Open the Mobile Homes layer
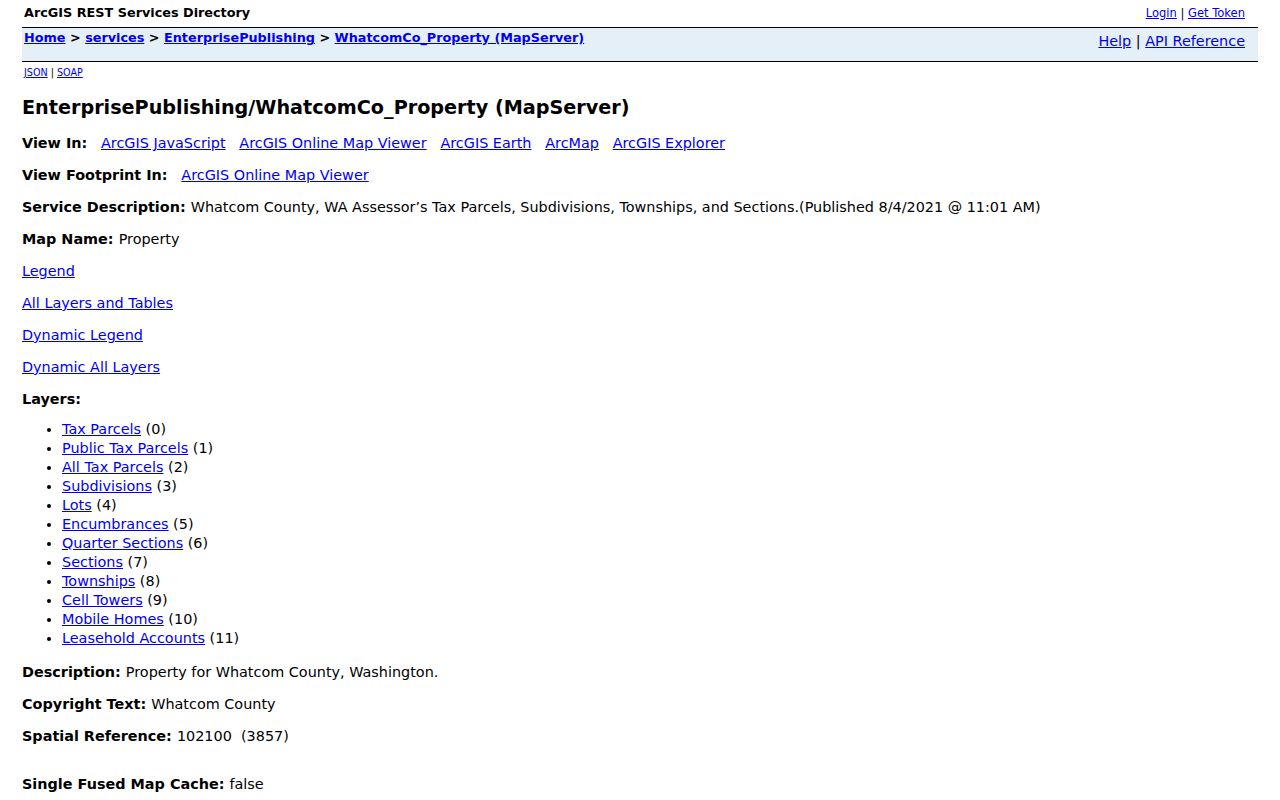Image resolution: width=1280 pixels, height=800 pixels. 112,619
